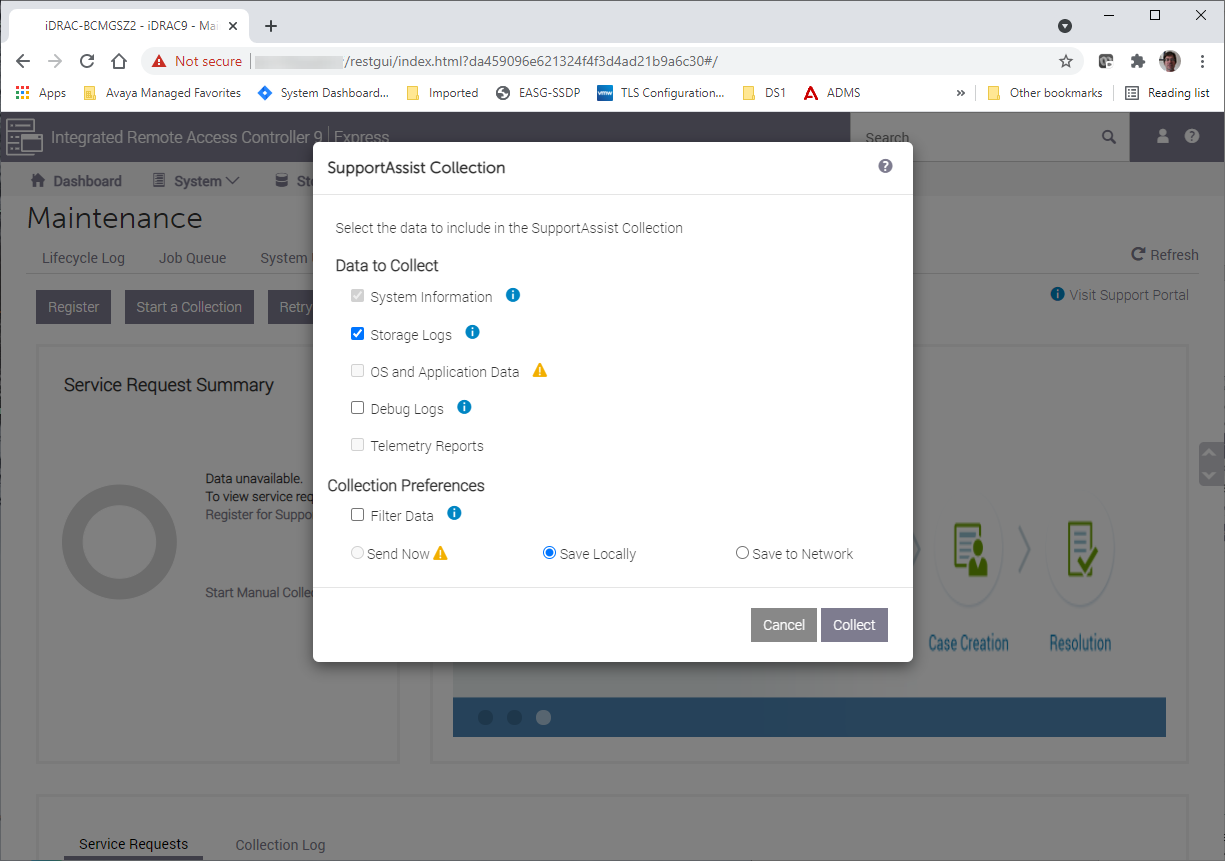
Task: Open the TLS Configuration bookmark
Action: tap(661, 93)
